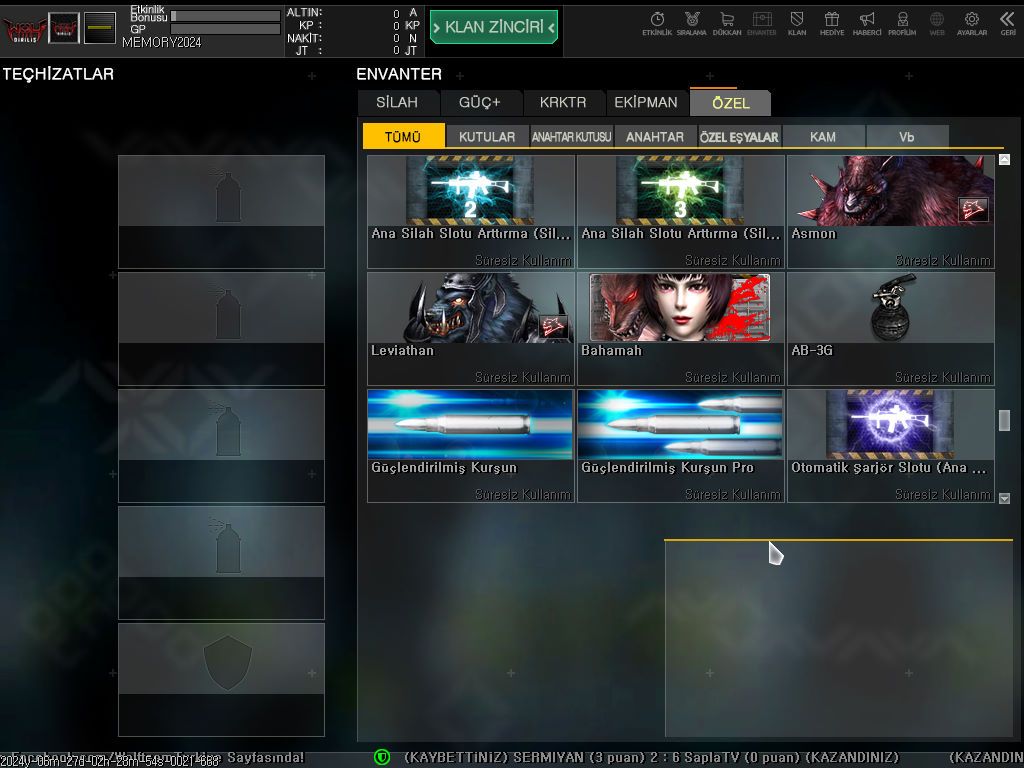Open the Etkinlik event timer icon
1024x768 pixels.
pos(657,24)
